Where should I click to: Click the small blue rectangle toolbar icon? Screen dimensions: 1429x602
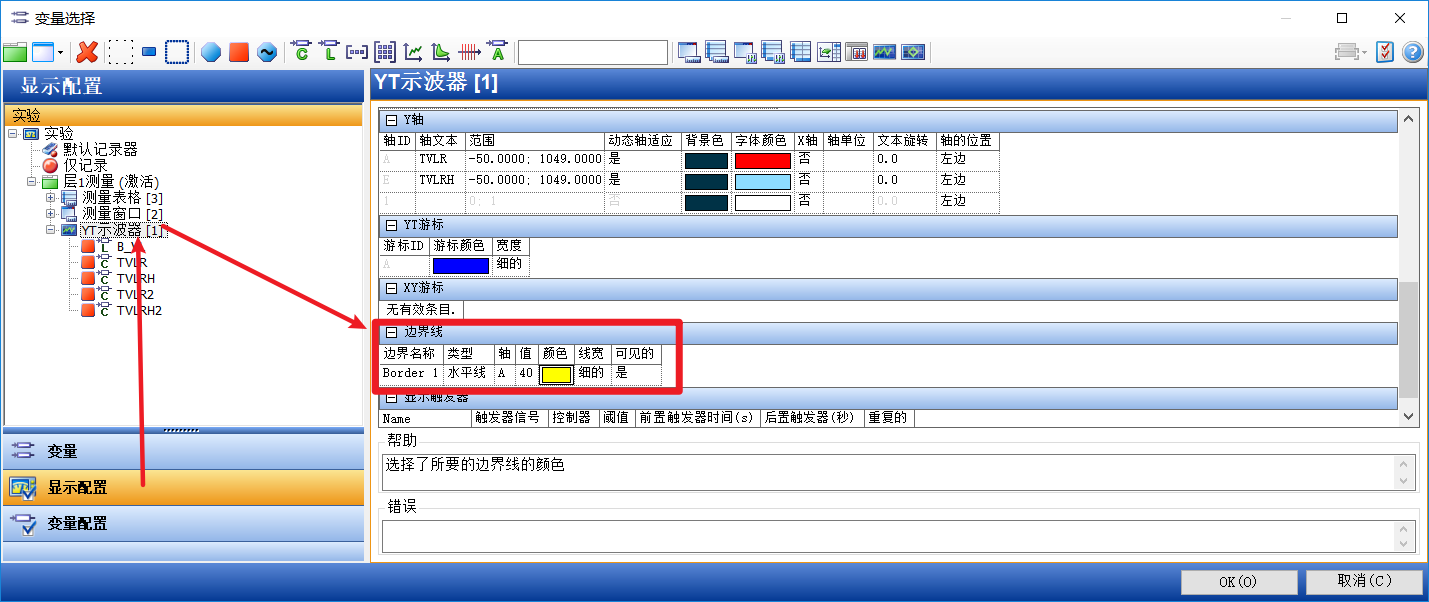click(149, 52)
